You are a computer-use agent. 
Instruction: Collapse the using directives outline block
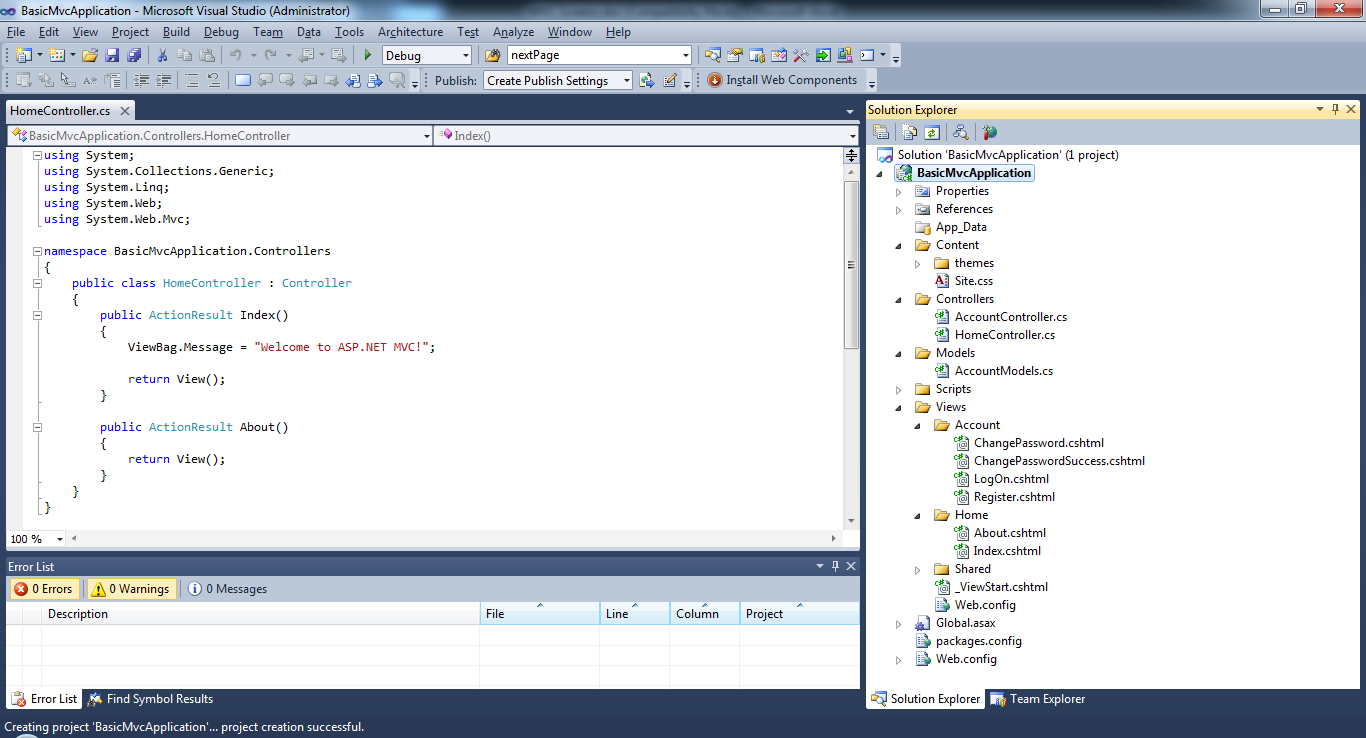pyautogui.click(x=37, y=155)
